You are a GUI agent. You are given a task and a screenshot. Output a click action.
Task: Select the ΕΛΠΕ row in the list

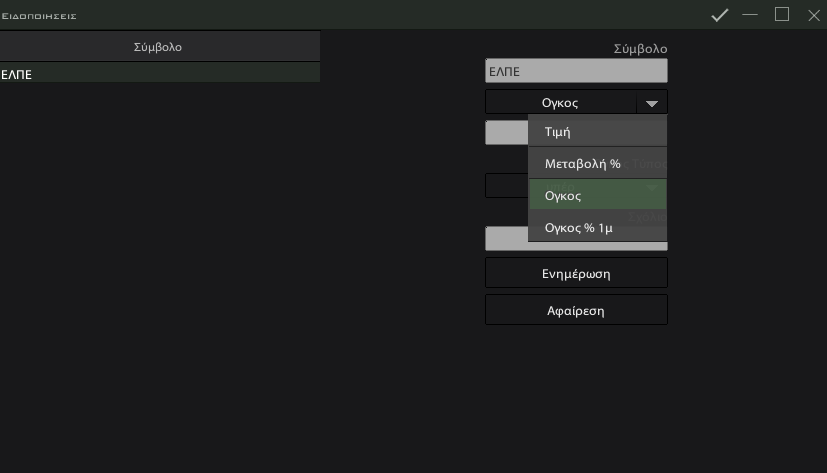pos(160,74)
